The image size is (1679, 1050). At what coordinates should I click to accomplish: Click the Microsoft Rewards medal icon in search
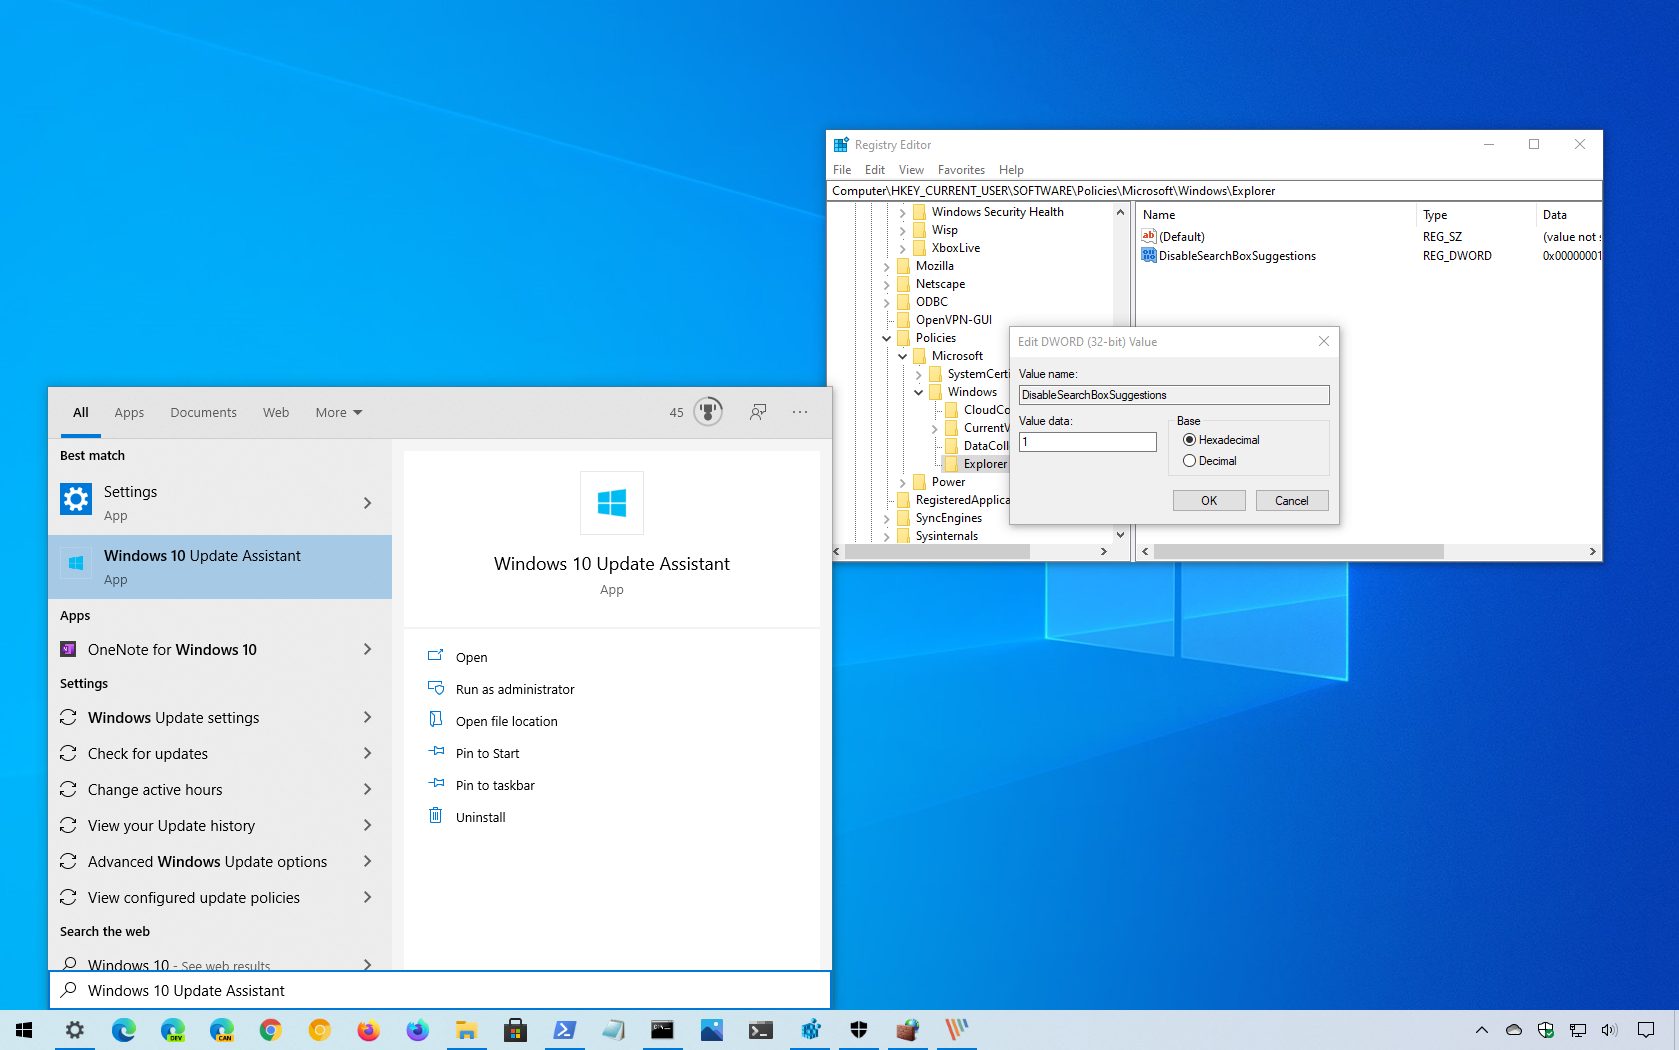click(708, 411)
